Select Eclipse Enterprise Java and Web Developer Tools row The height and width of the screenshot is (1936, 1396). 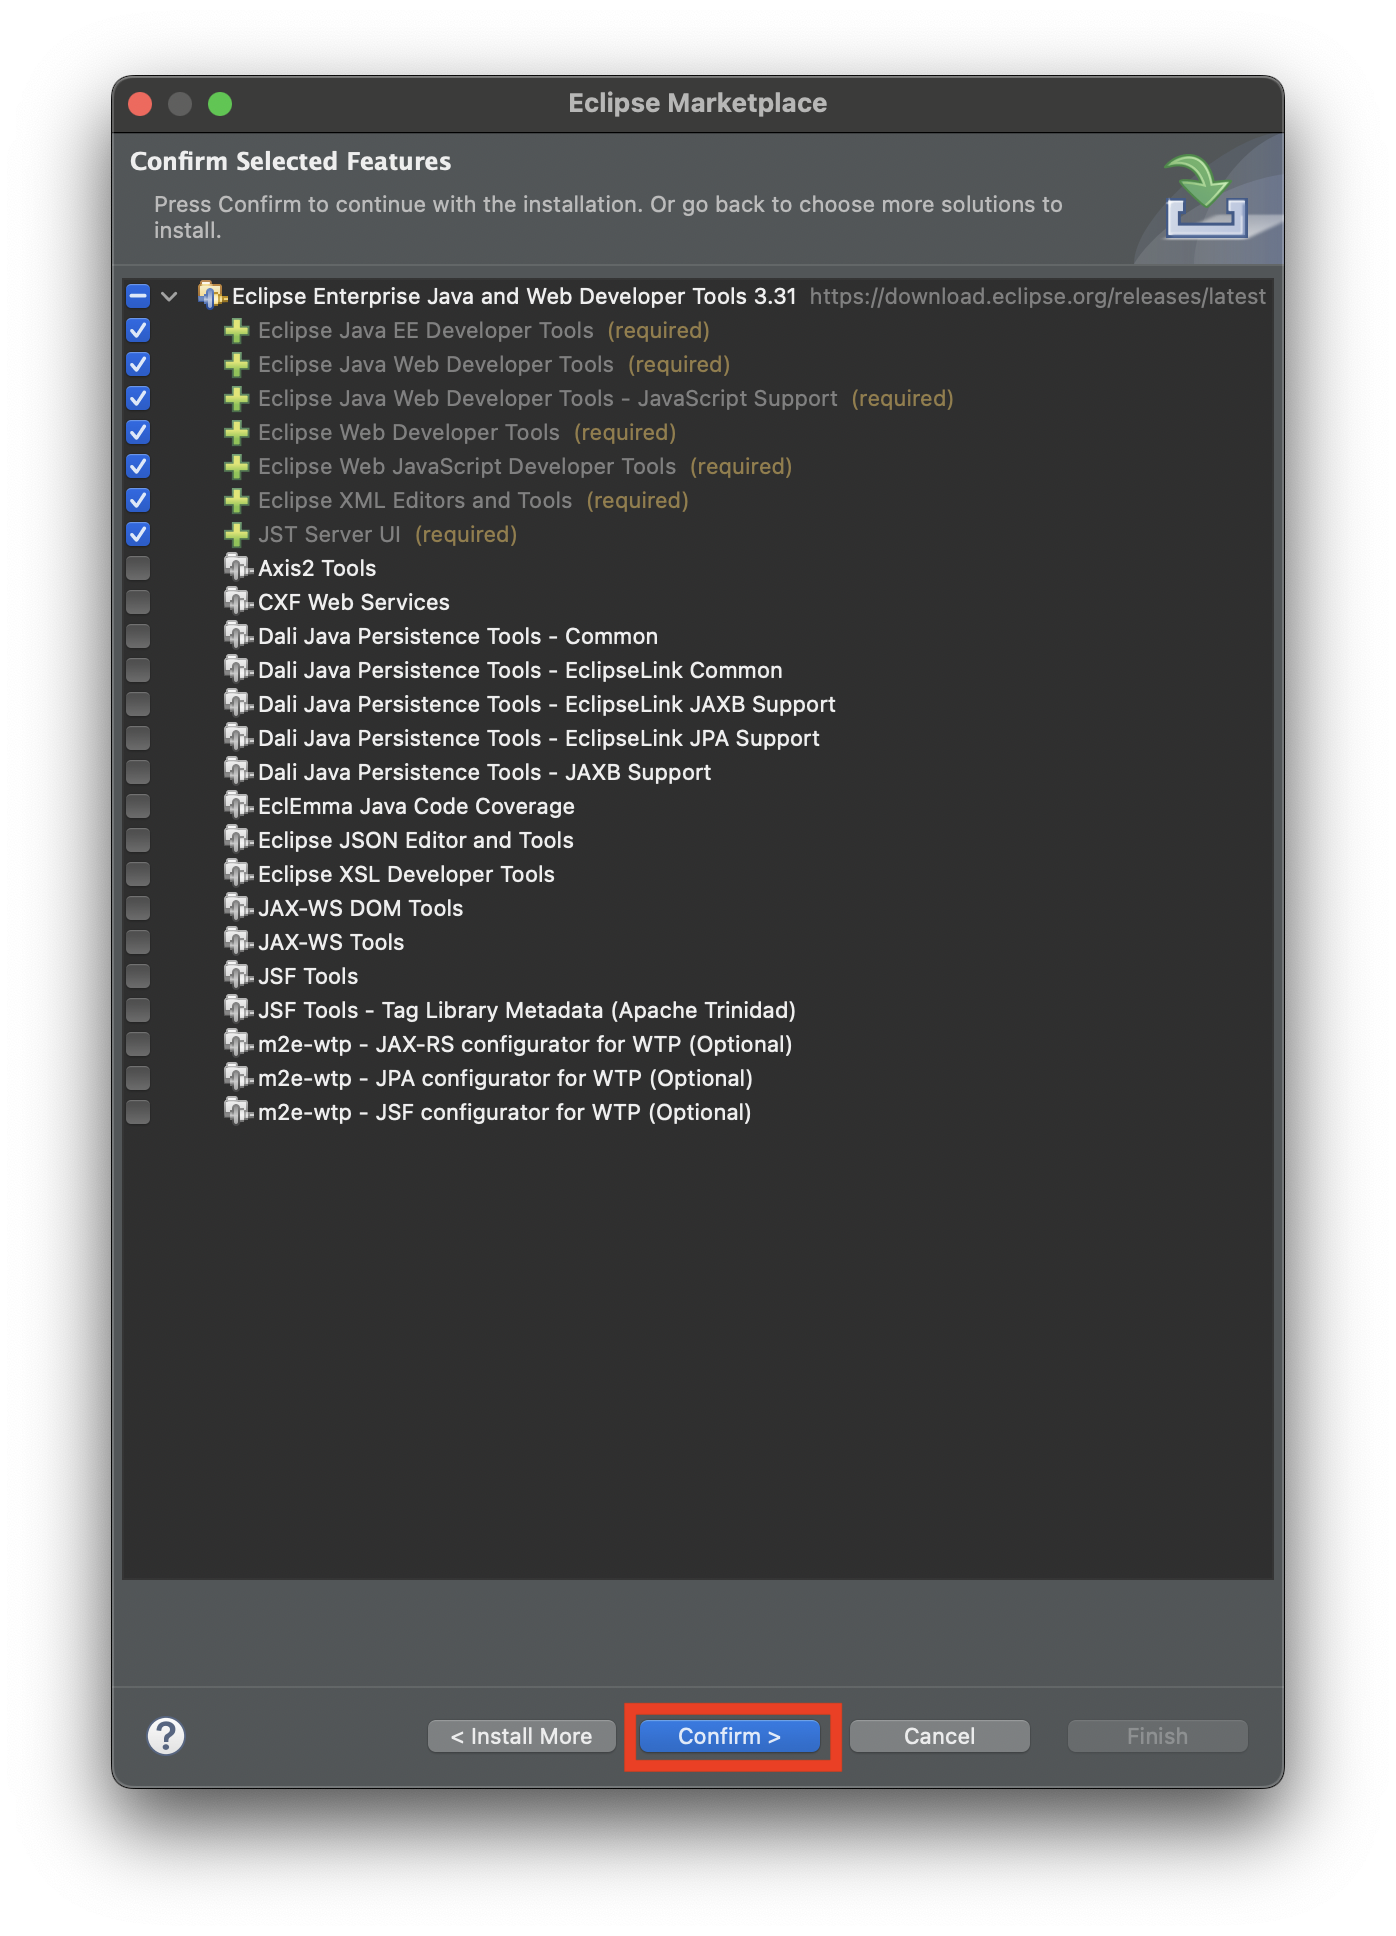click(x=698, y=296)
